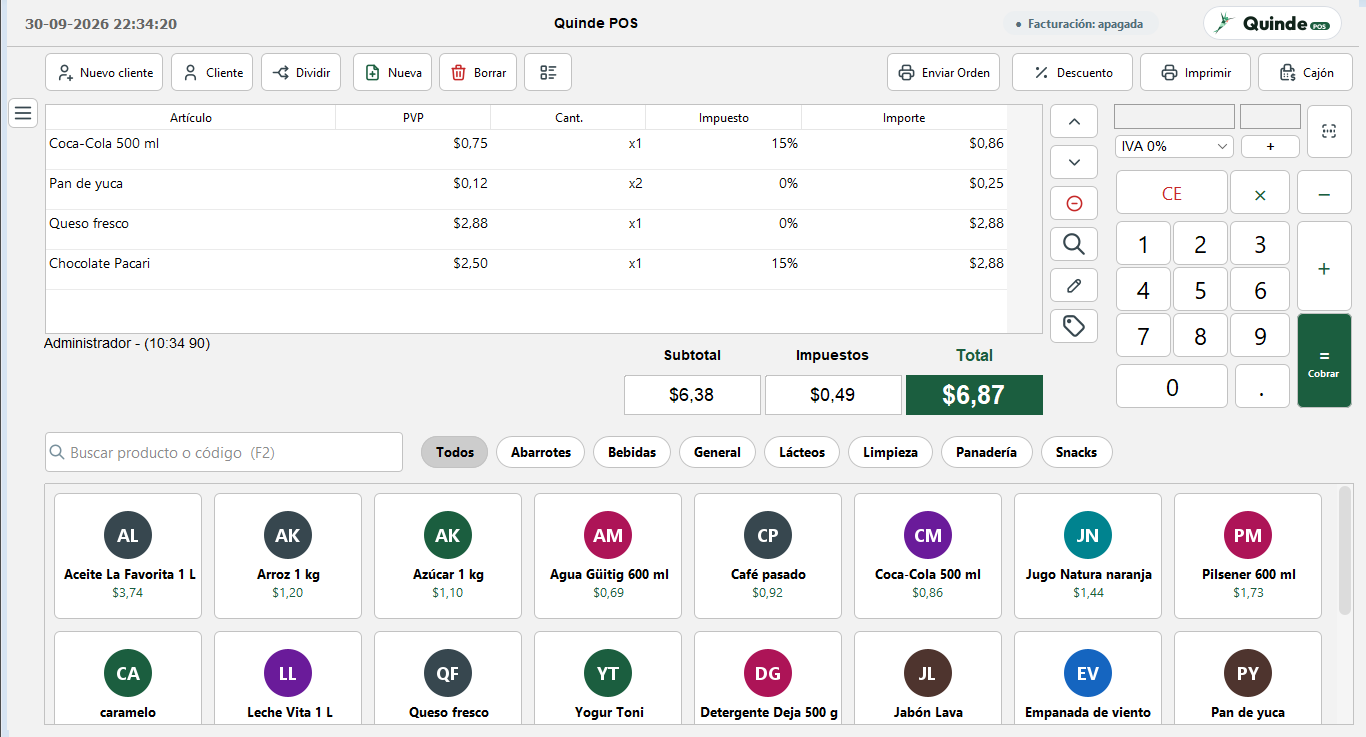Viewport: 1366px width, 737px height.
Task: Add a new client with Nuevo cliente
Action: point(105,72)
